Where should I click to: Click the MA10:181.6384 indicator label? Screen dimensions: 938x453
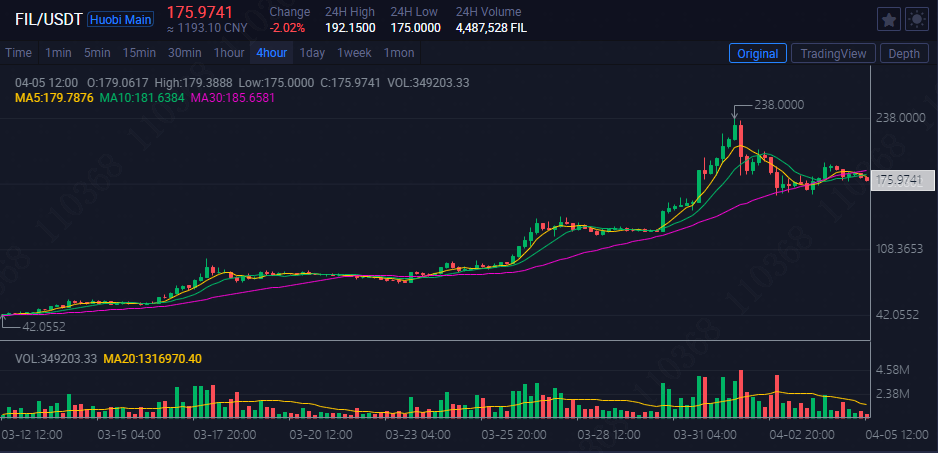tap(142, 97)
